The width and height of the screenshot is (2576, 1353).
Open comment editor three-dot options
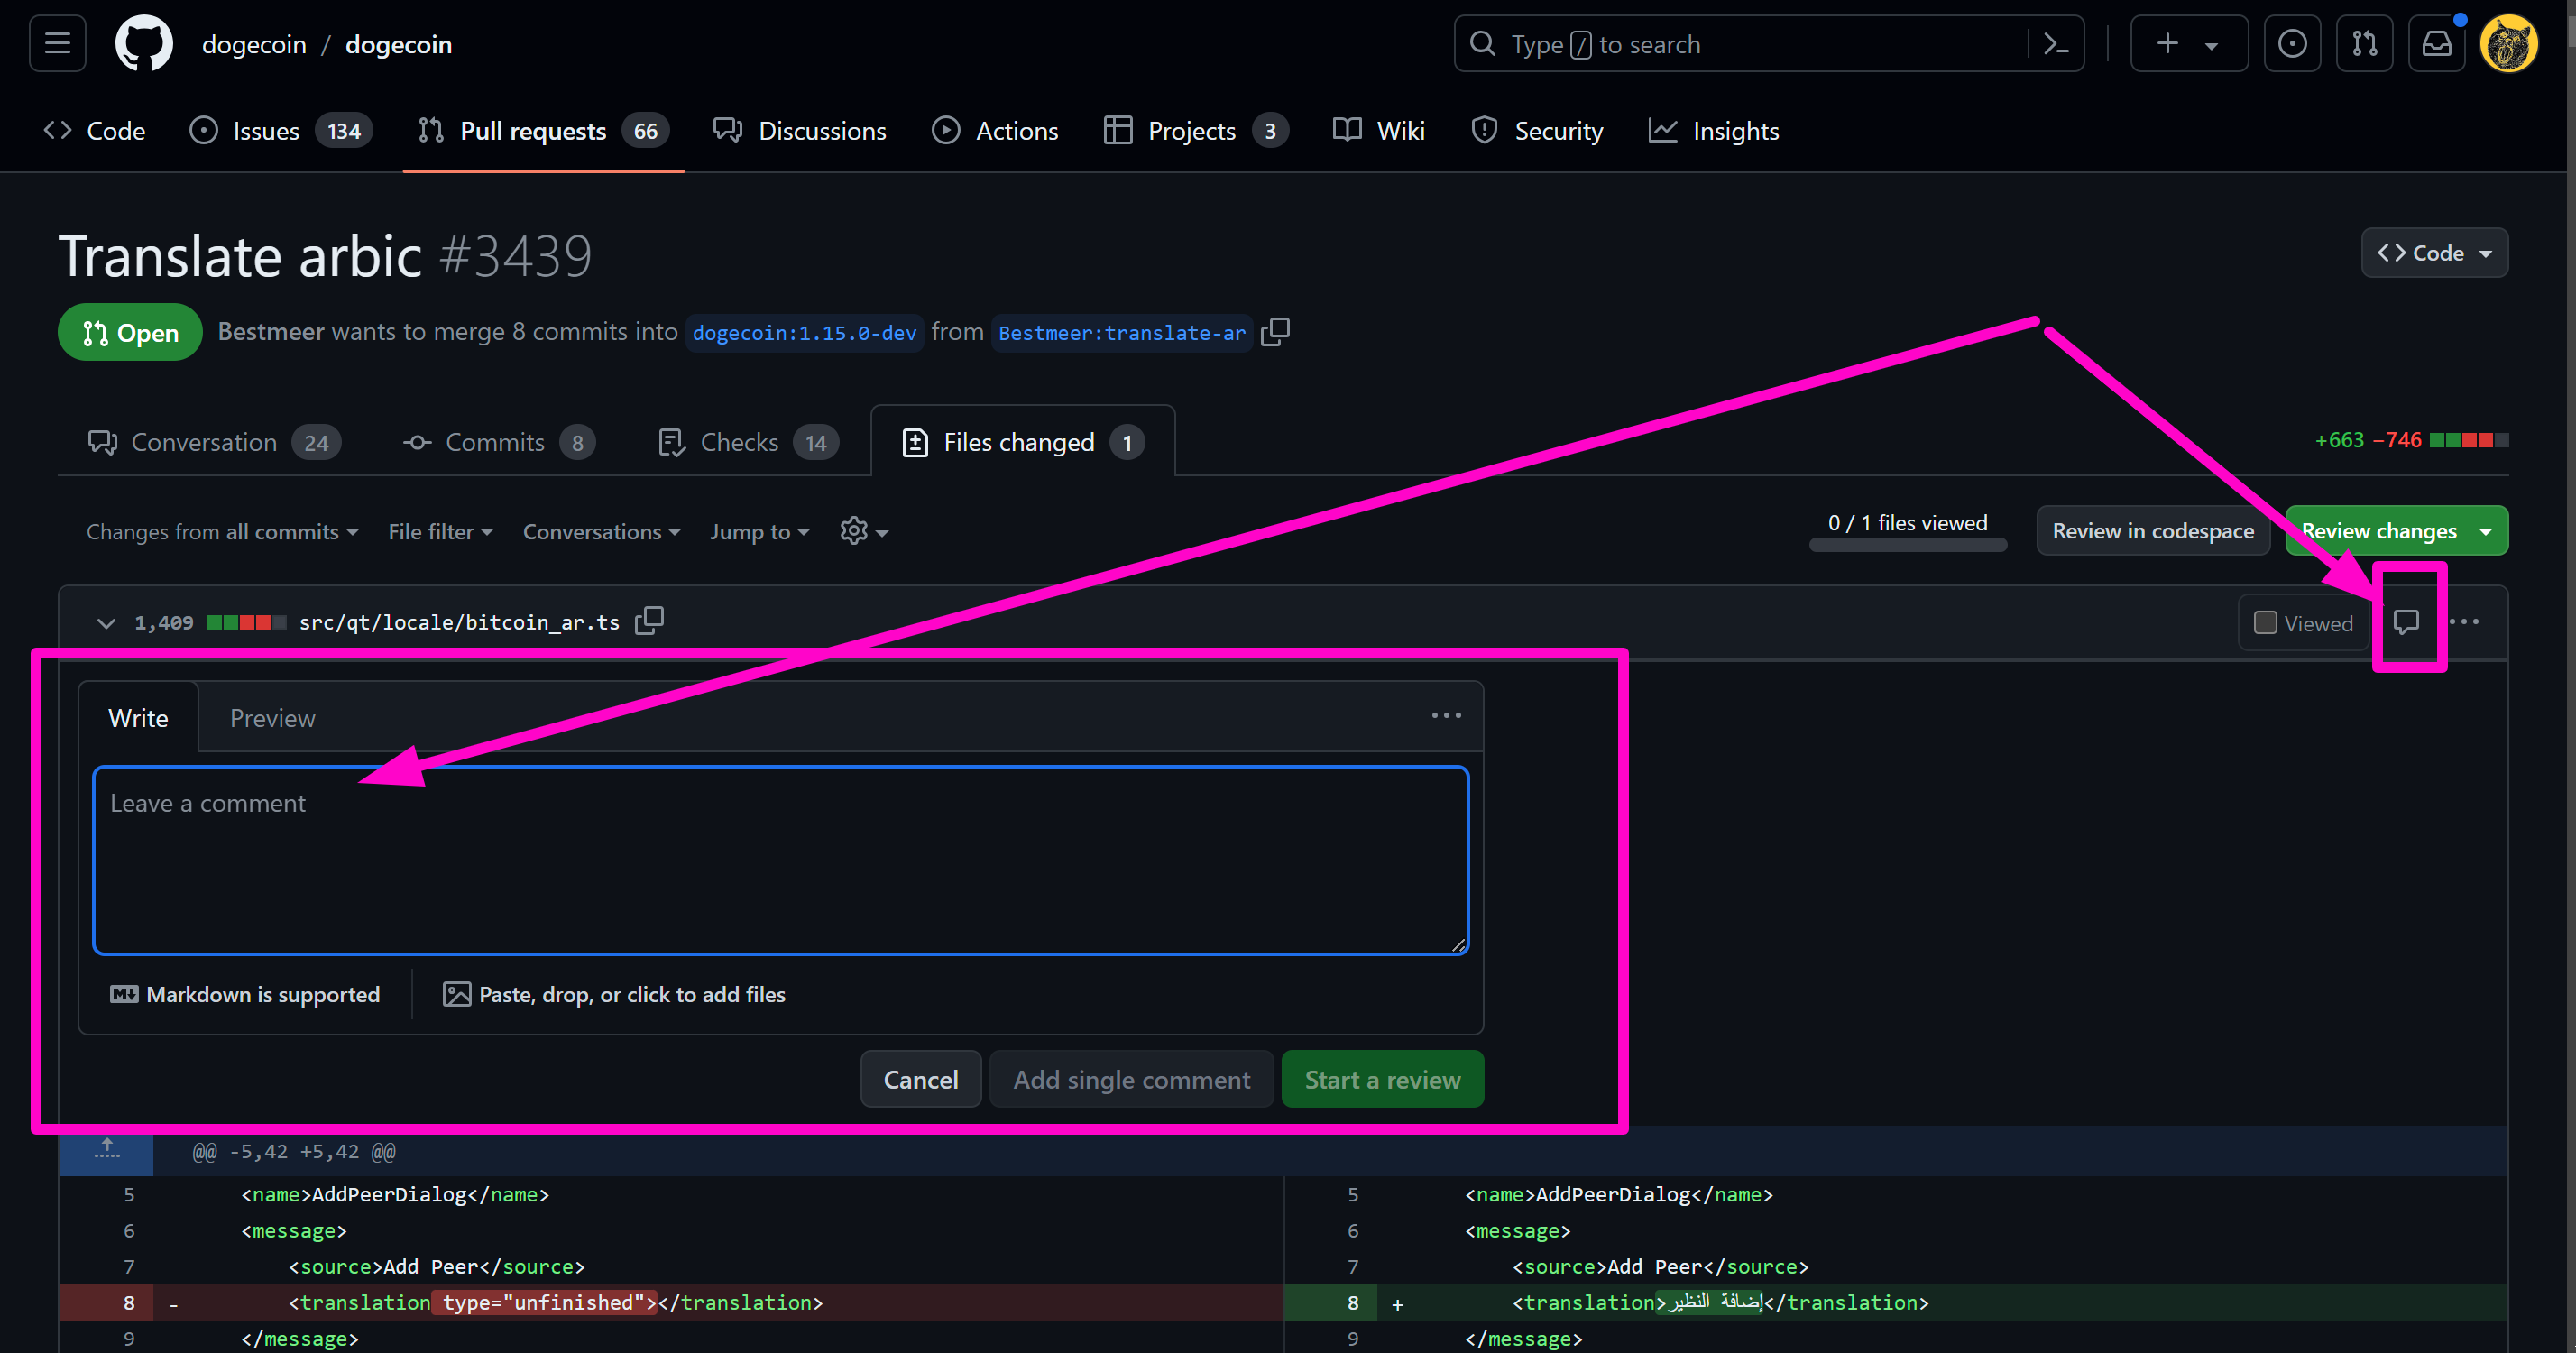pyautogui.click(x=1446, y=716)
